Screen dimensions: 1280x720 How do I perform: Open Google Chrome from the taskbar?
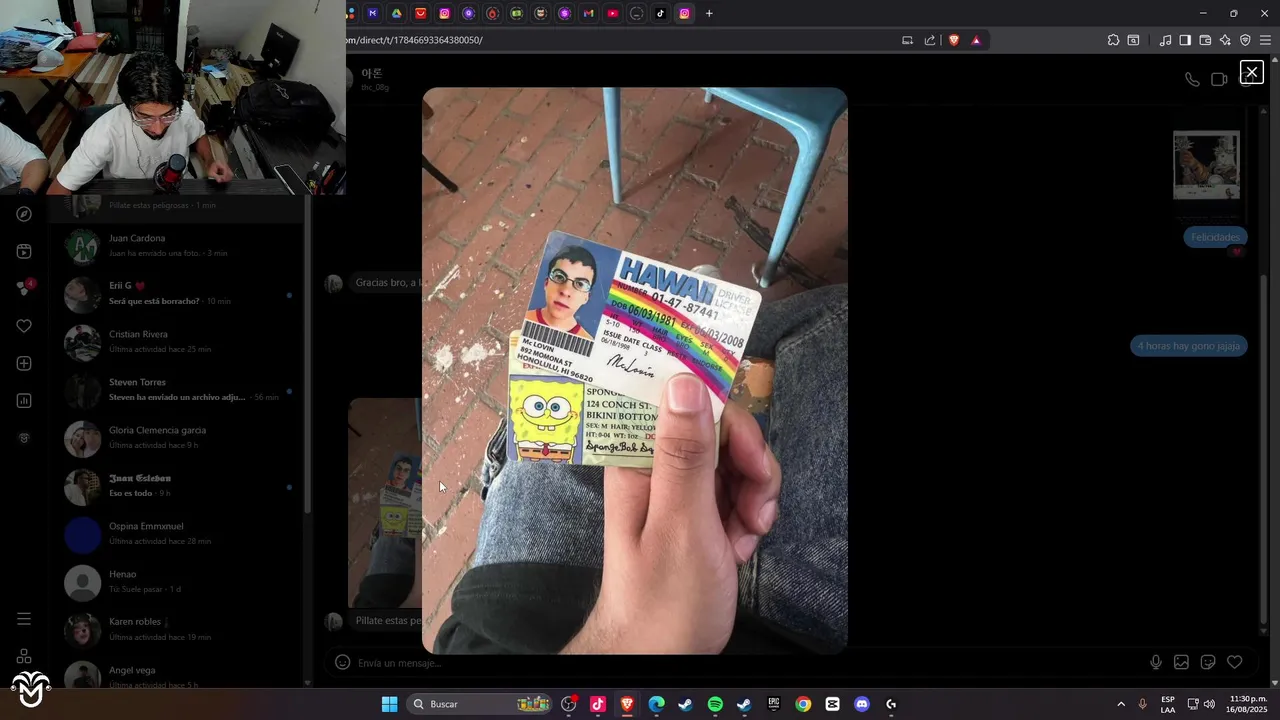(x=803, y=704)
